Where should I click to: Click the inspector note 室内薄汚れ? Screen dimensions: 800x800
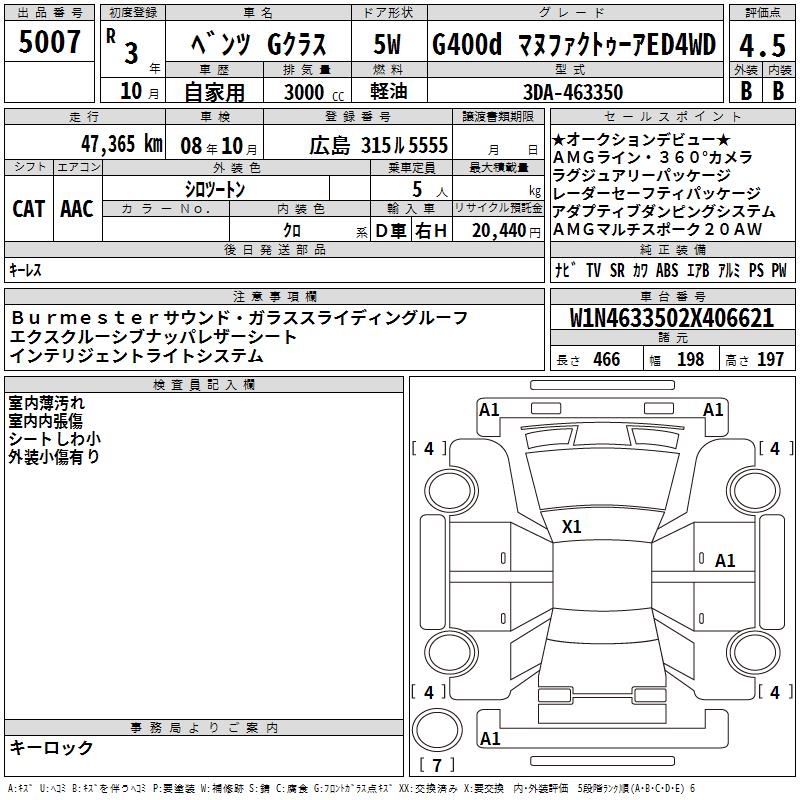pyautogui.click(x=46, y=403)
